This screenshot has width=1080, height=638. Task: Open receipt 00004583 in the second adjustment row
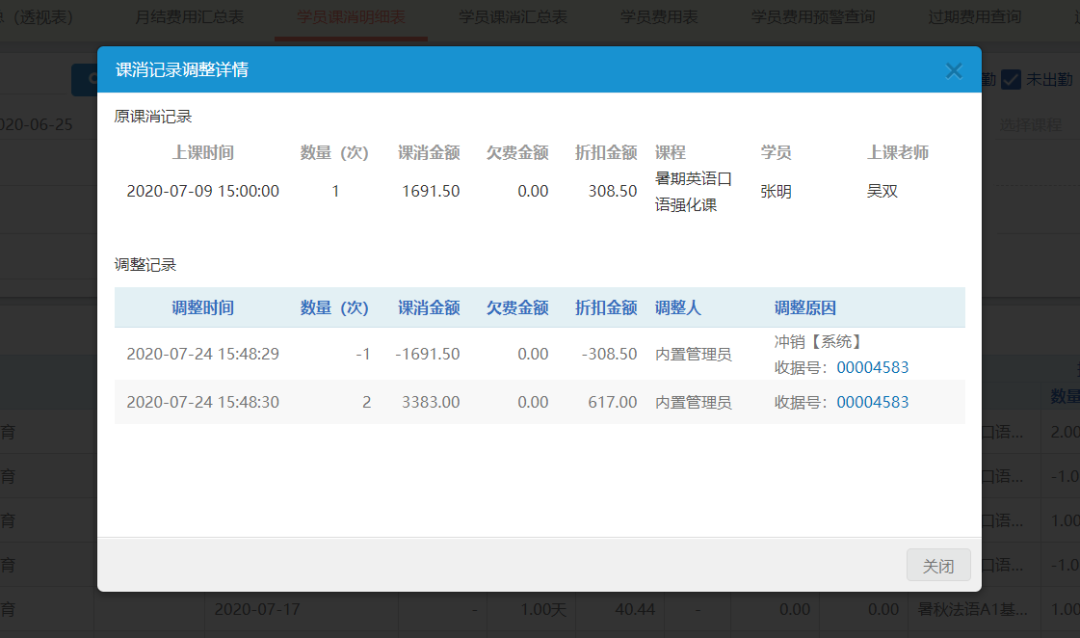click(x=872, y=402)
